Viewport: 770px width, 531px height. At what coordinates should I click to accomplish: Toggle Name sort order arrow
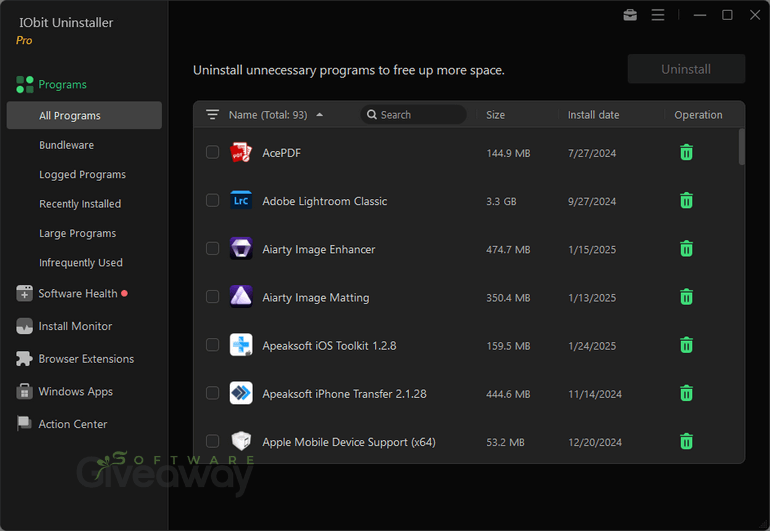[320, 115]
